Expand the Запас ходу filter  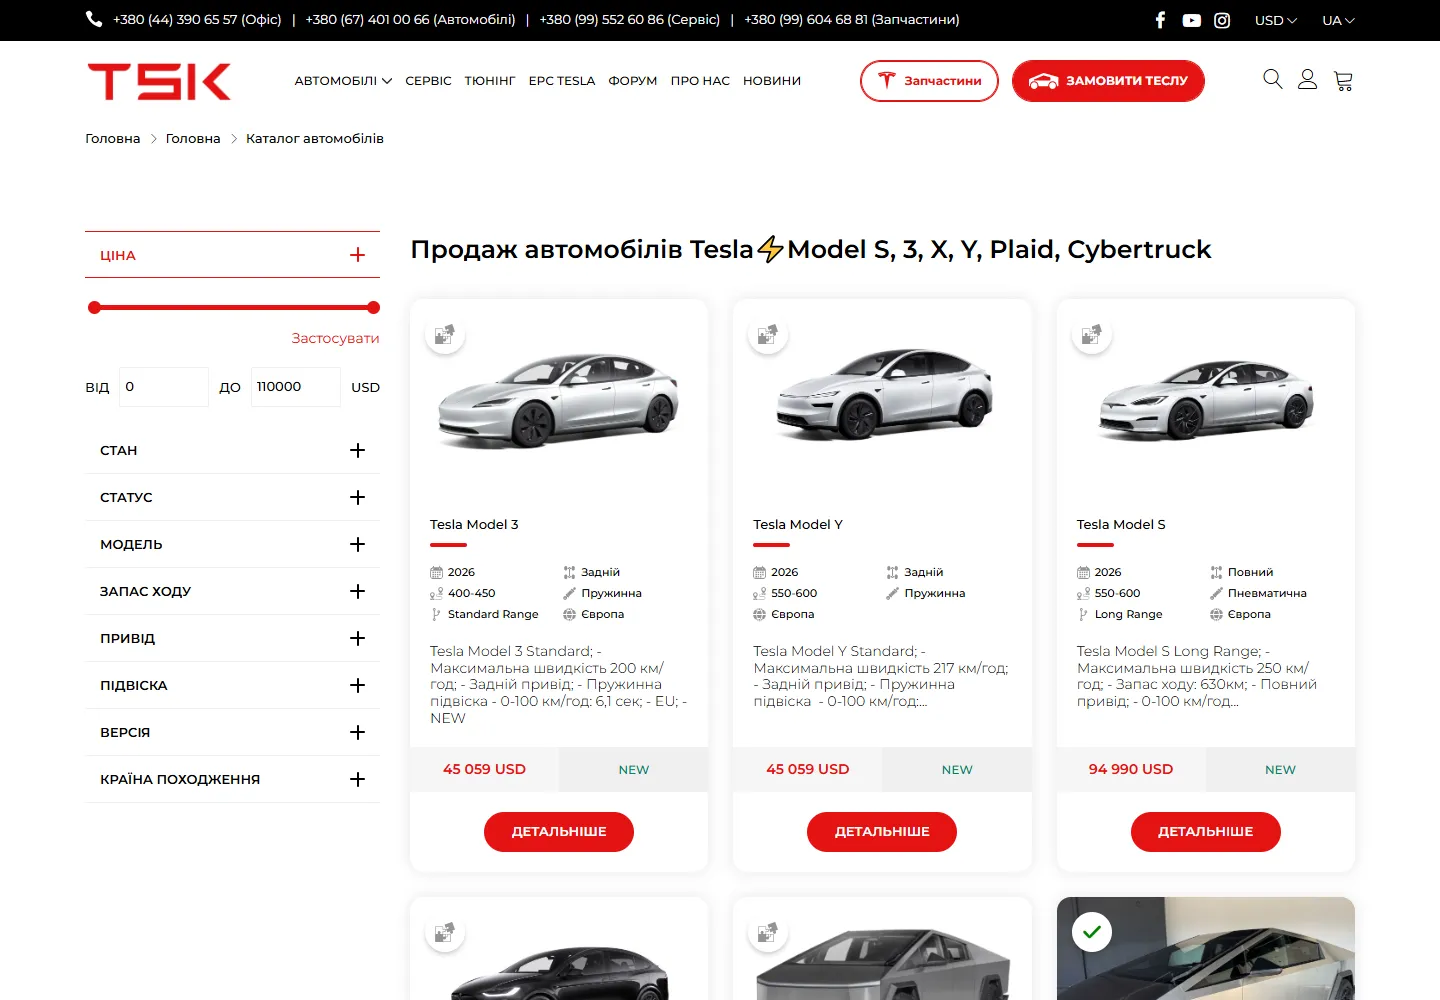pyautogui.click(x=232, y=591)
